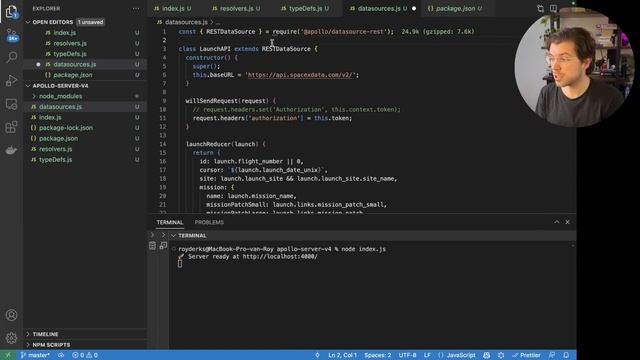Maximize the panel using the up chevron
640x360 pixels.
556,222
